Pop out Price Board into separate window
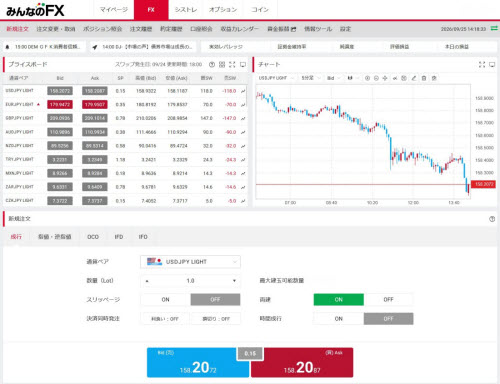 243,65
